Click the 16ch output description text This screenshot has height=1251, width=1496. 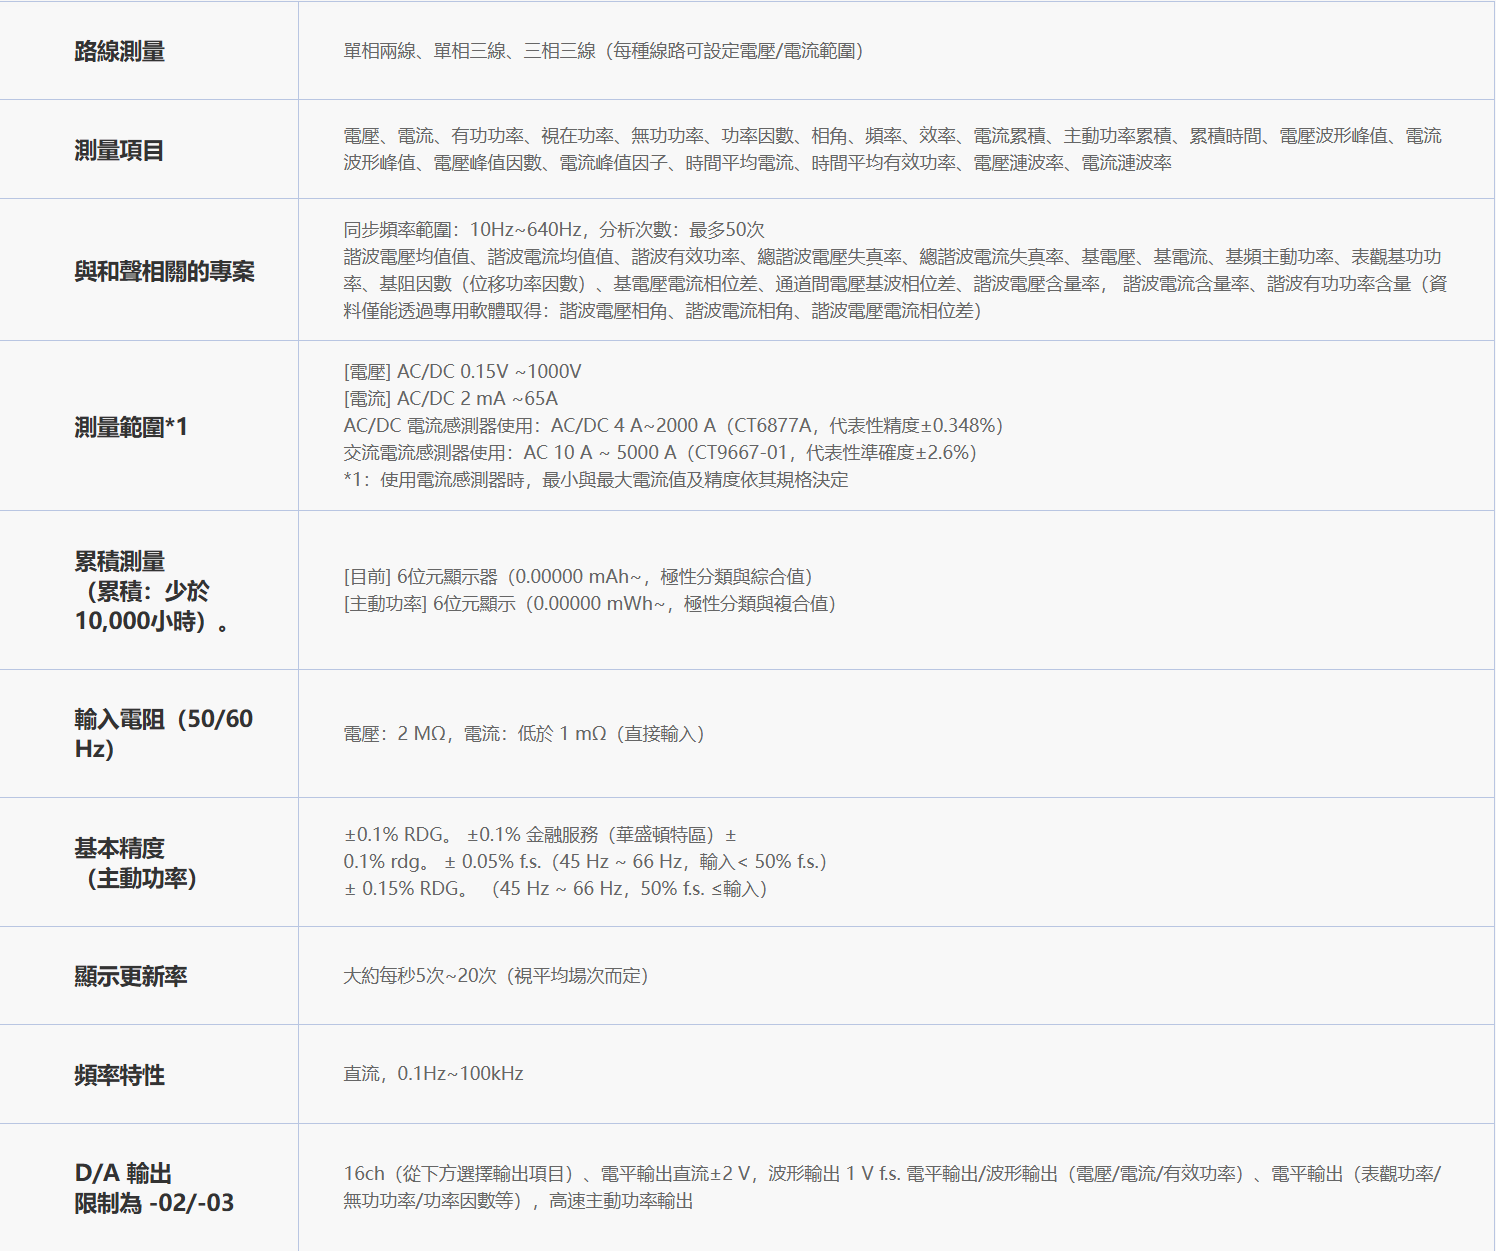point(893,1187)
